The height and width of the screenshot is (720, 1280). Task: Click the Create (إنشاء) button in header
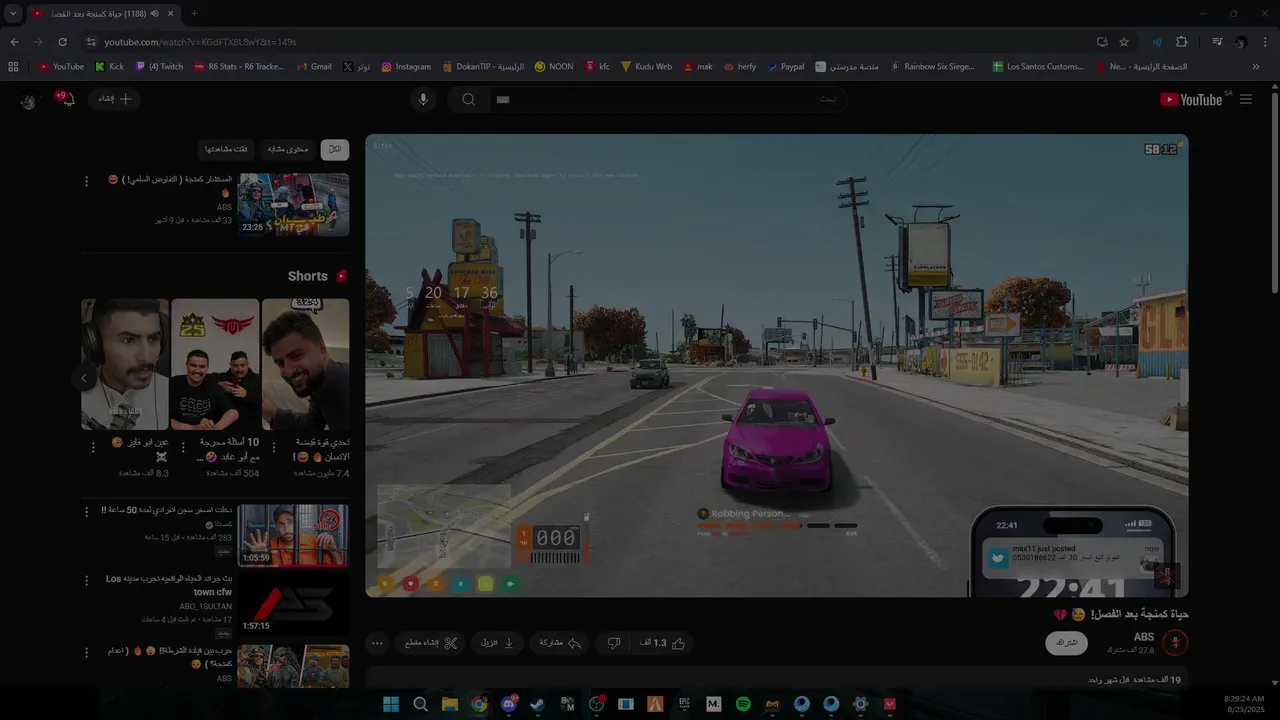pyautogui.click(x=114, y=99)
